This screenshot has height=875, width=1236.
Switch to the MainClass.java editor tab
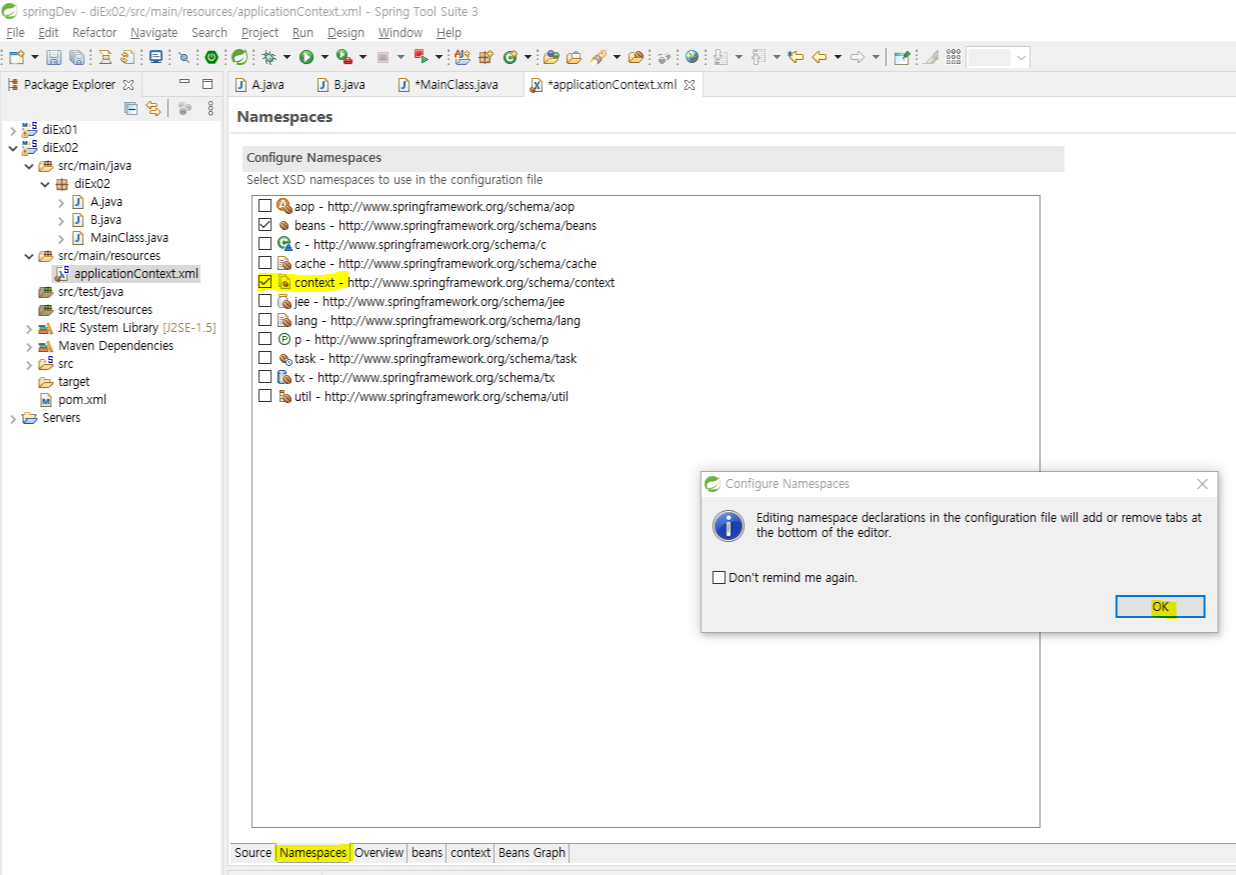tap(449, 85)
